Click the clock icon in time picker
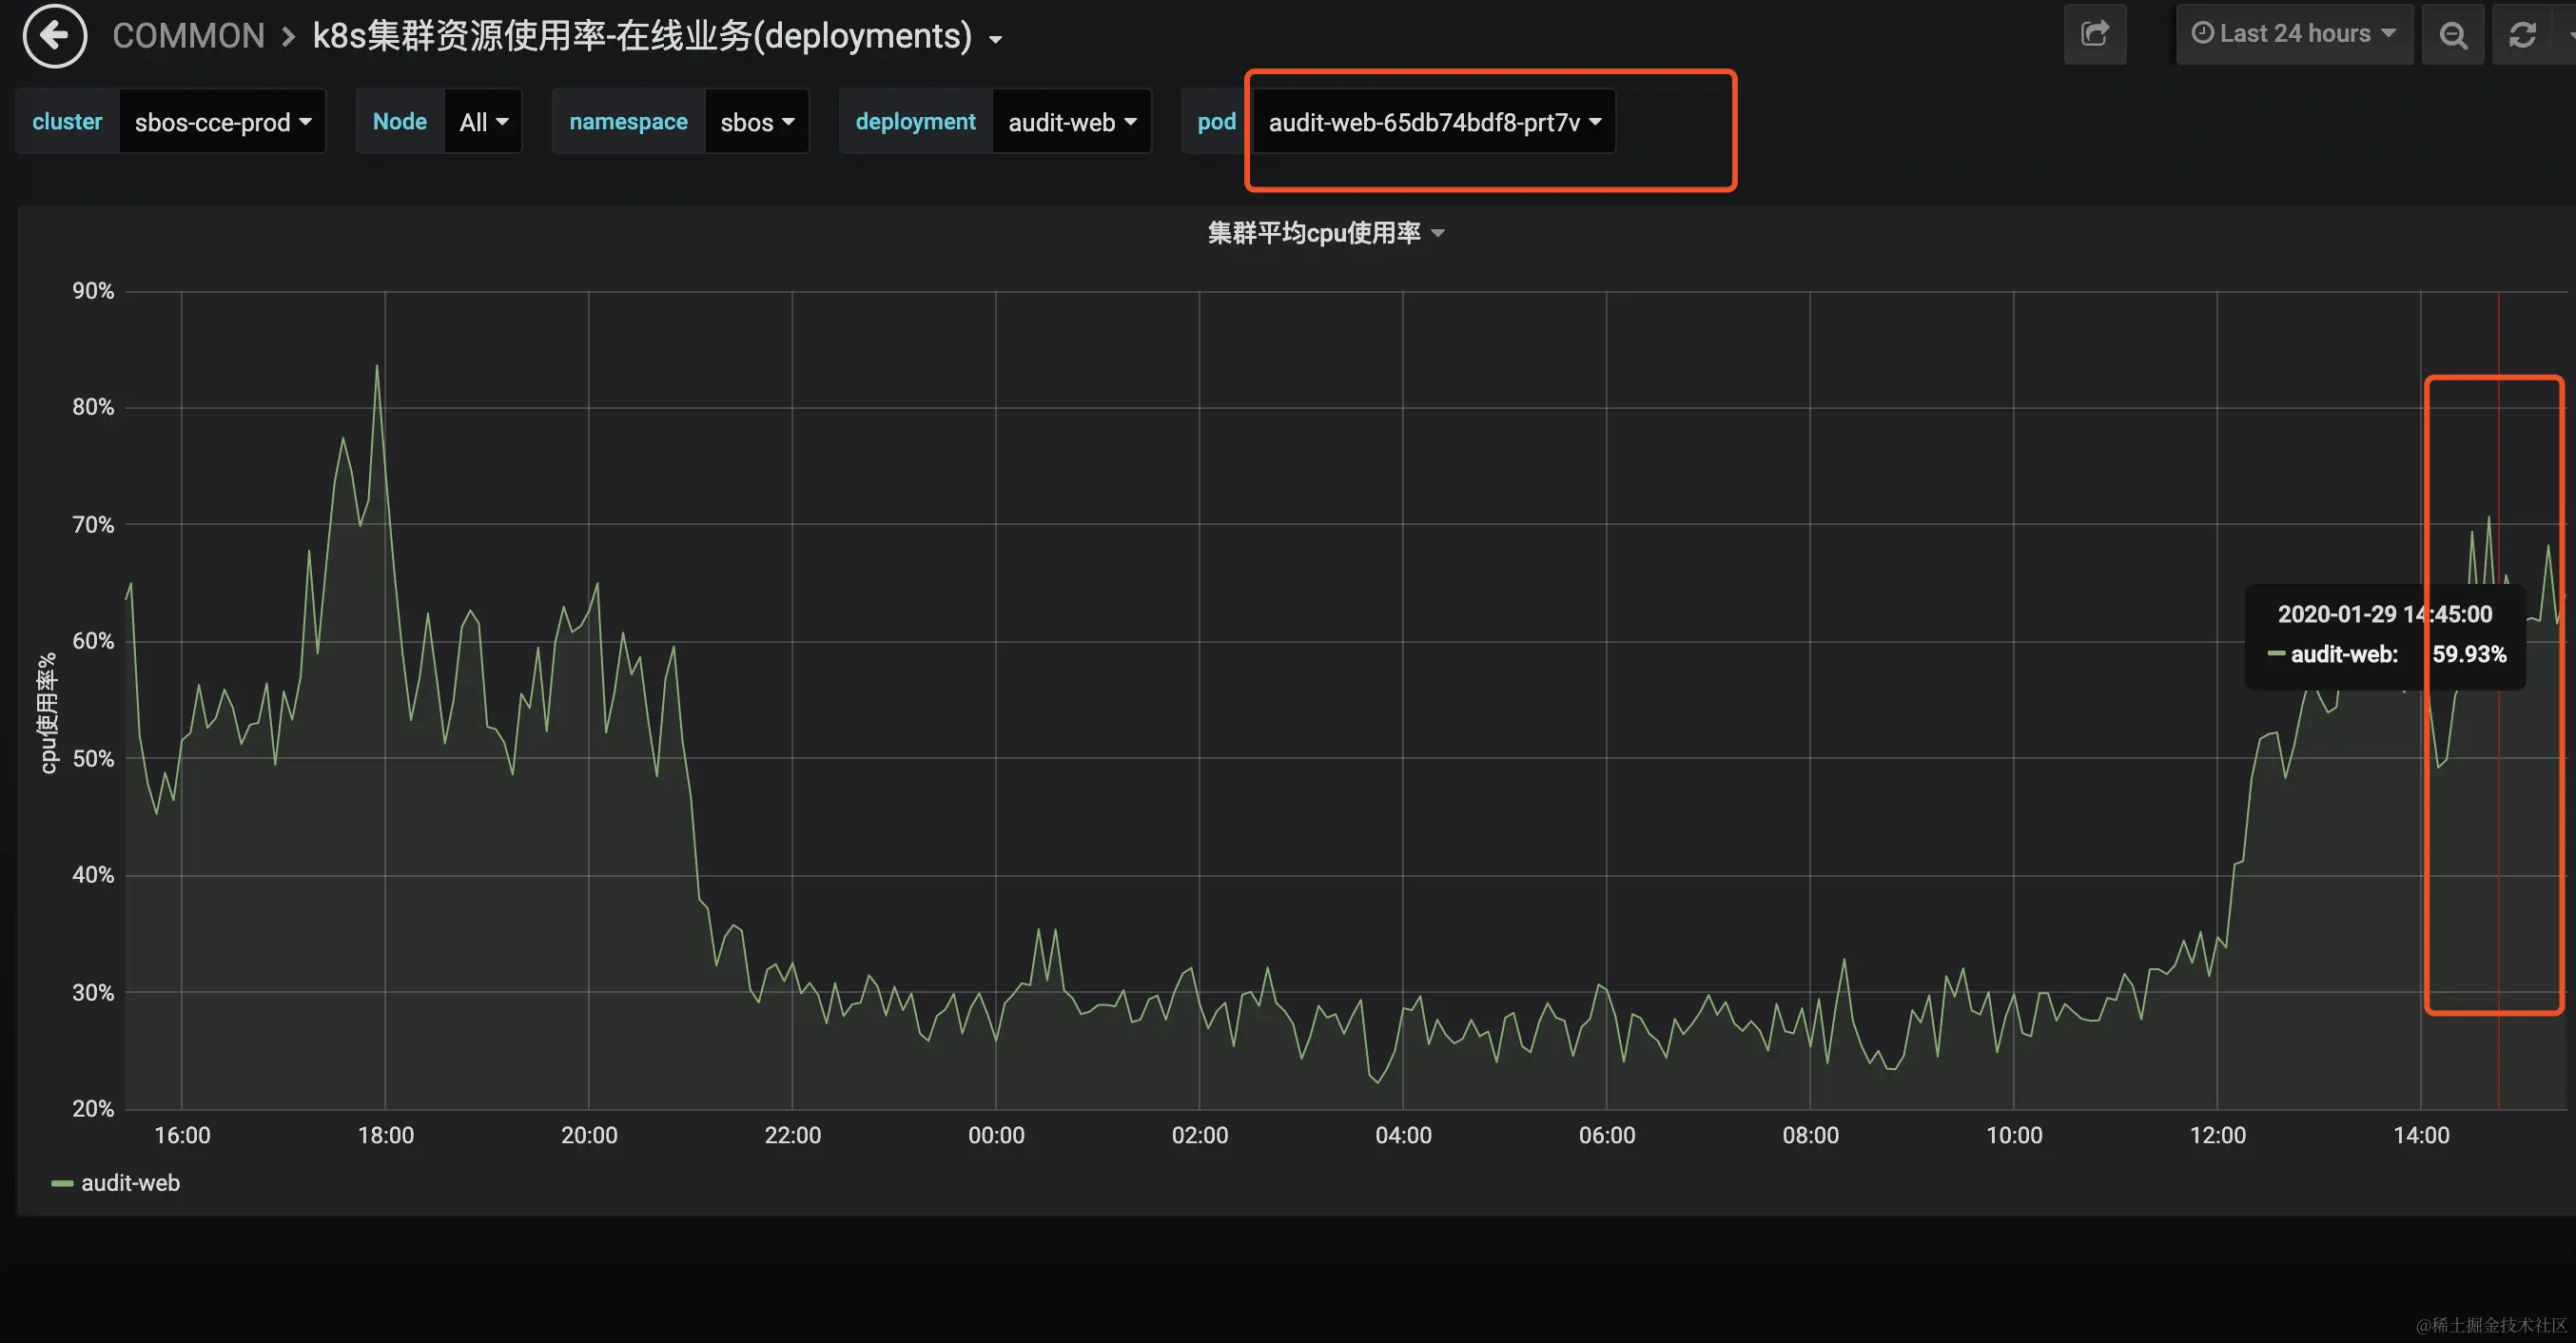 tap(2202, 33)
